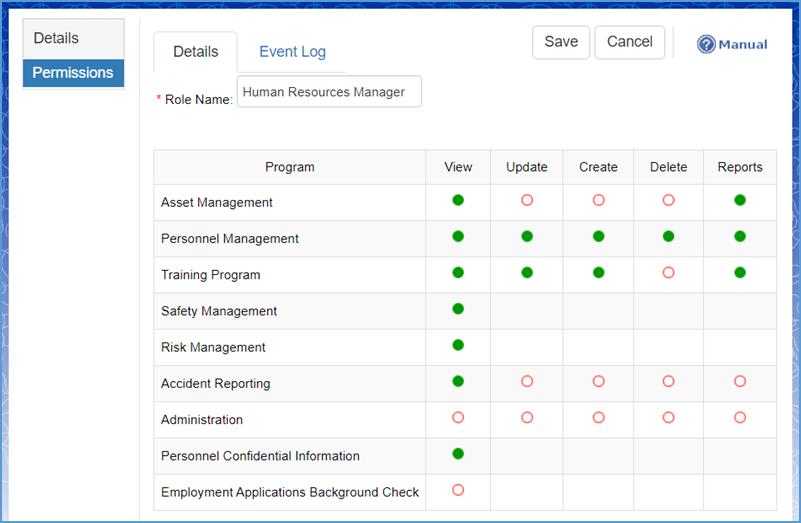This screenshot has width=801, height=523.
Task: Enable Asset Management Delete permission
Action: click(x=668, y=200)
